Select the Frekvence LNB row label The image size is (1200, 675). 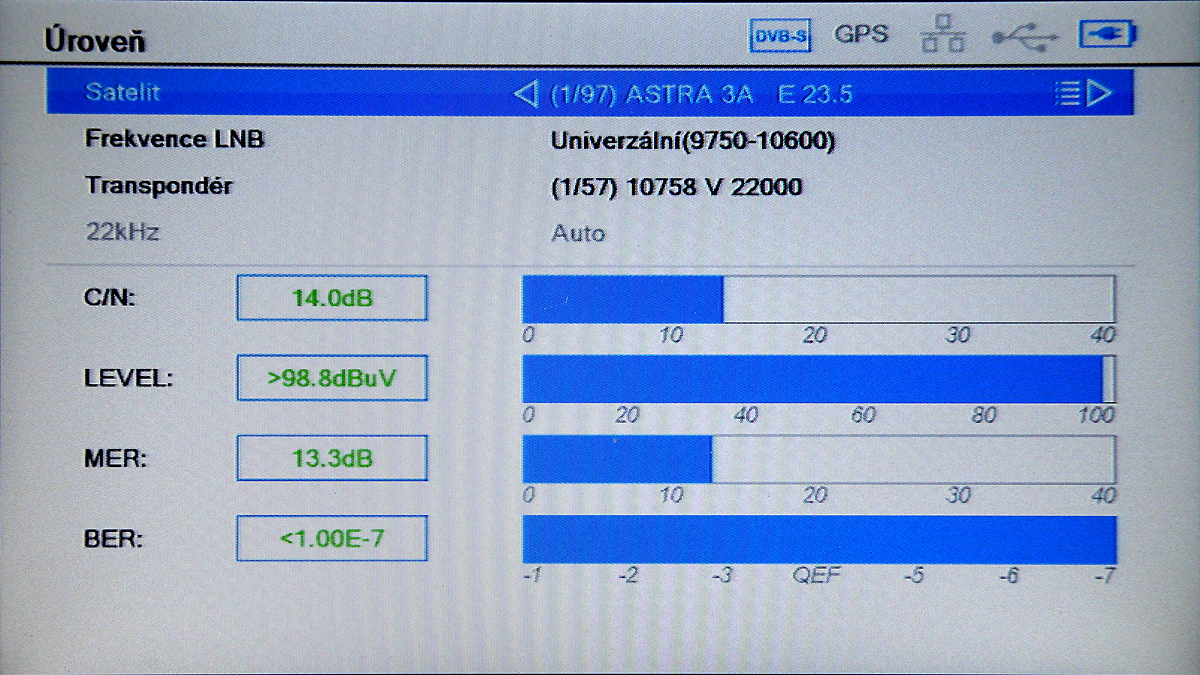175,140
